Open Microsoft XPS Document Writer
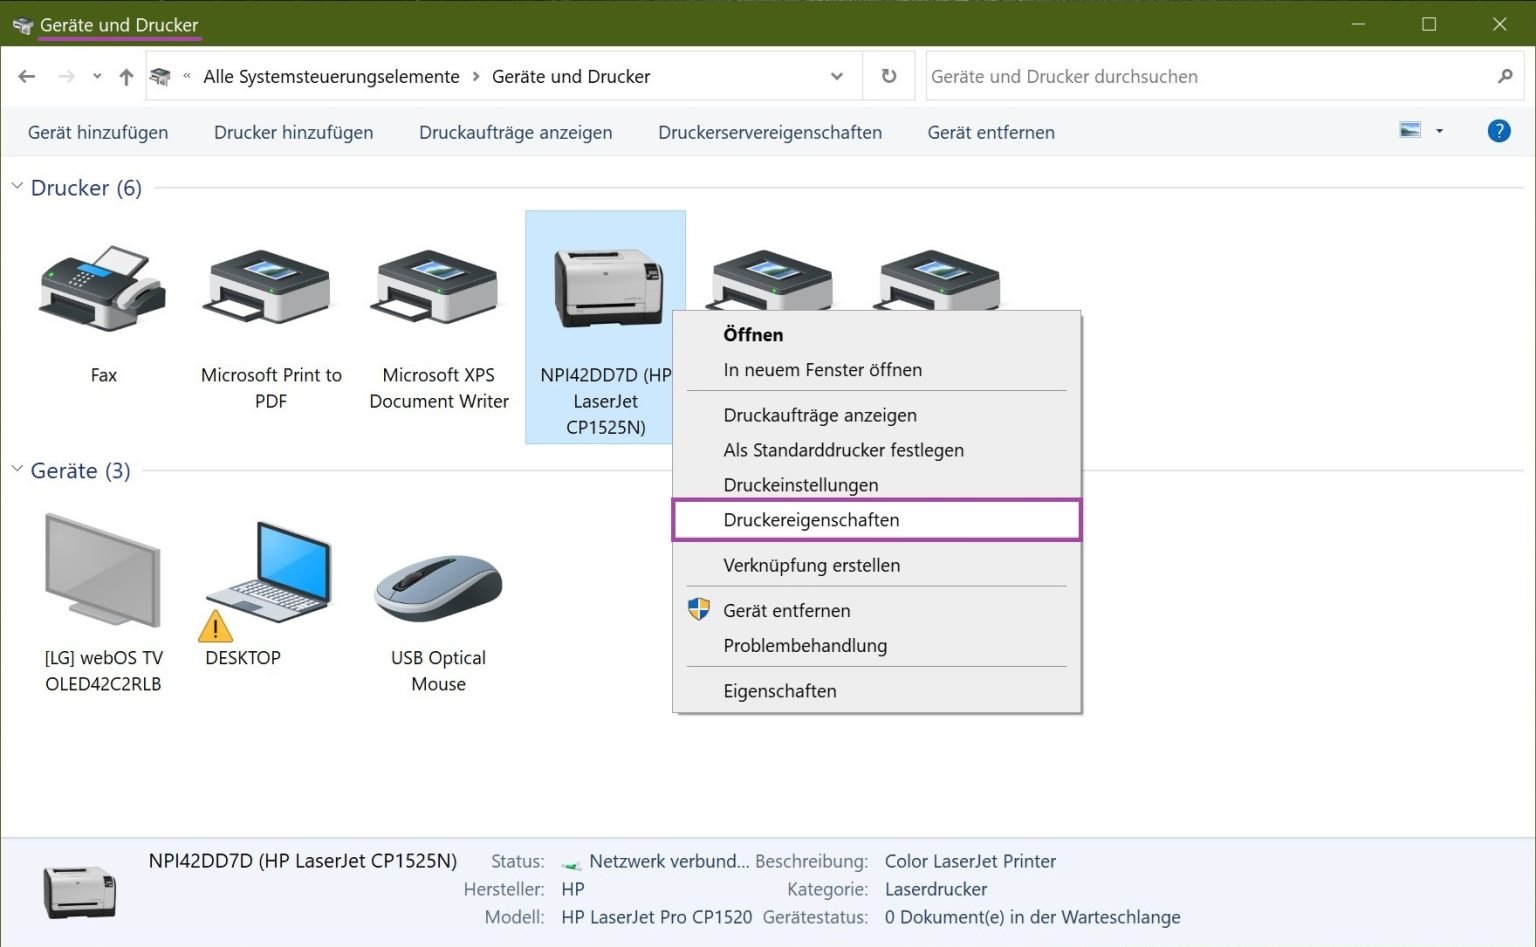 point(437,290)
